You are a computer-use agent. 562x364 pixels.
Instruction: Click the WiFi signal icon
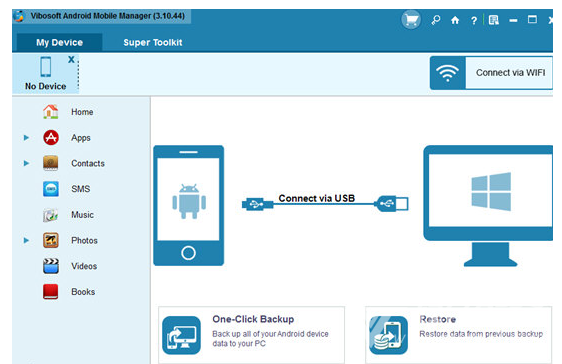coord(447,73)
